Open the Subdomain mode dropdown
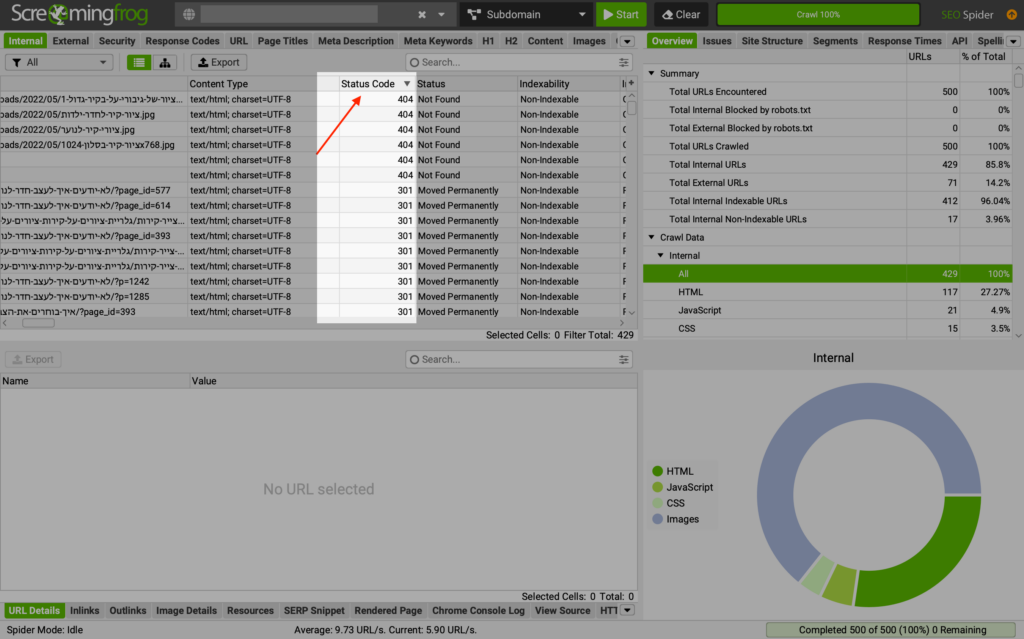Viewport: 1024px width, 639px height. pos(526,14)
